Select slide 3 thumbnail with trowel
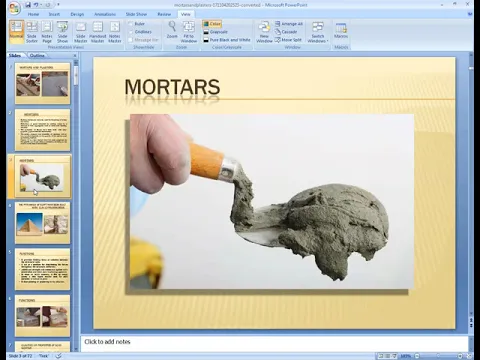 [x=42, y=177]
